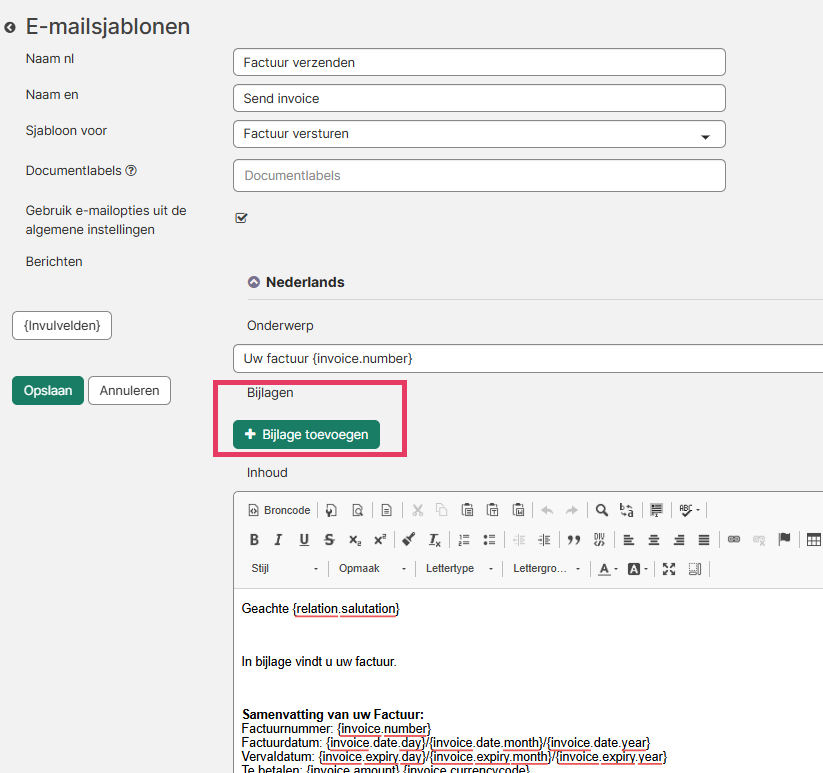Click the Annuleren button
823x773 pixels.
pos(129,390)
